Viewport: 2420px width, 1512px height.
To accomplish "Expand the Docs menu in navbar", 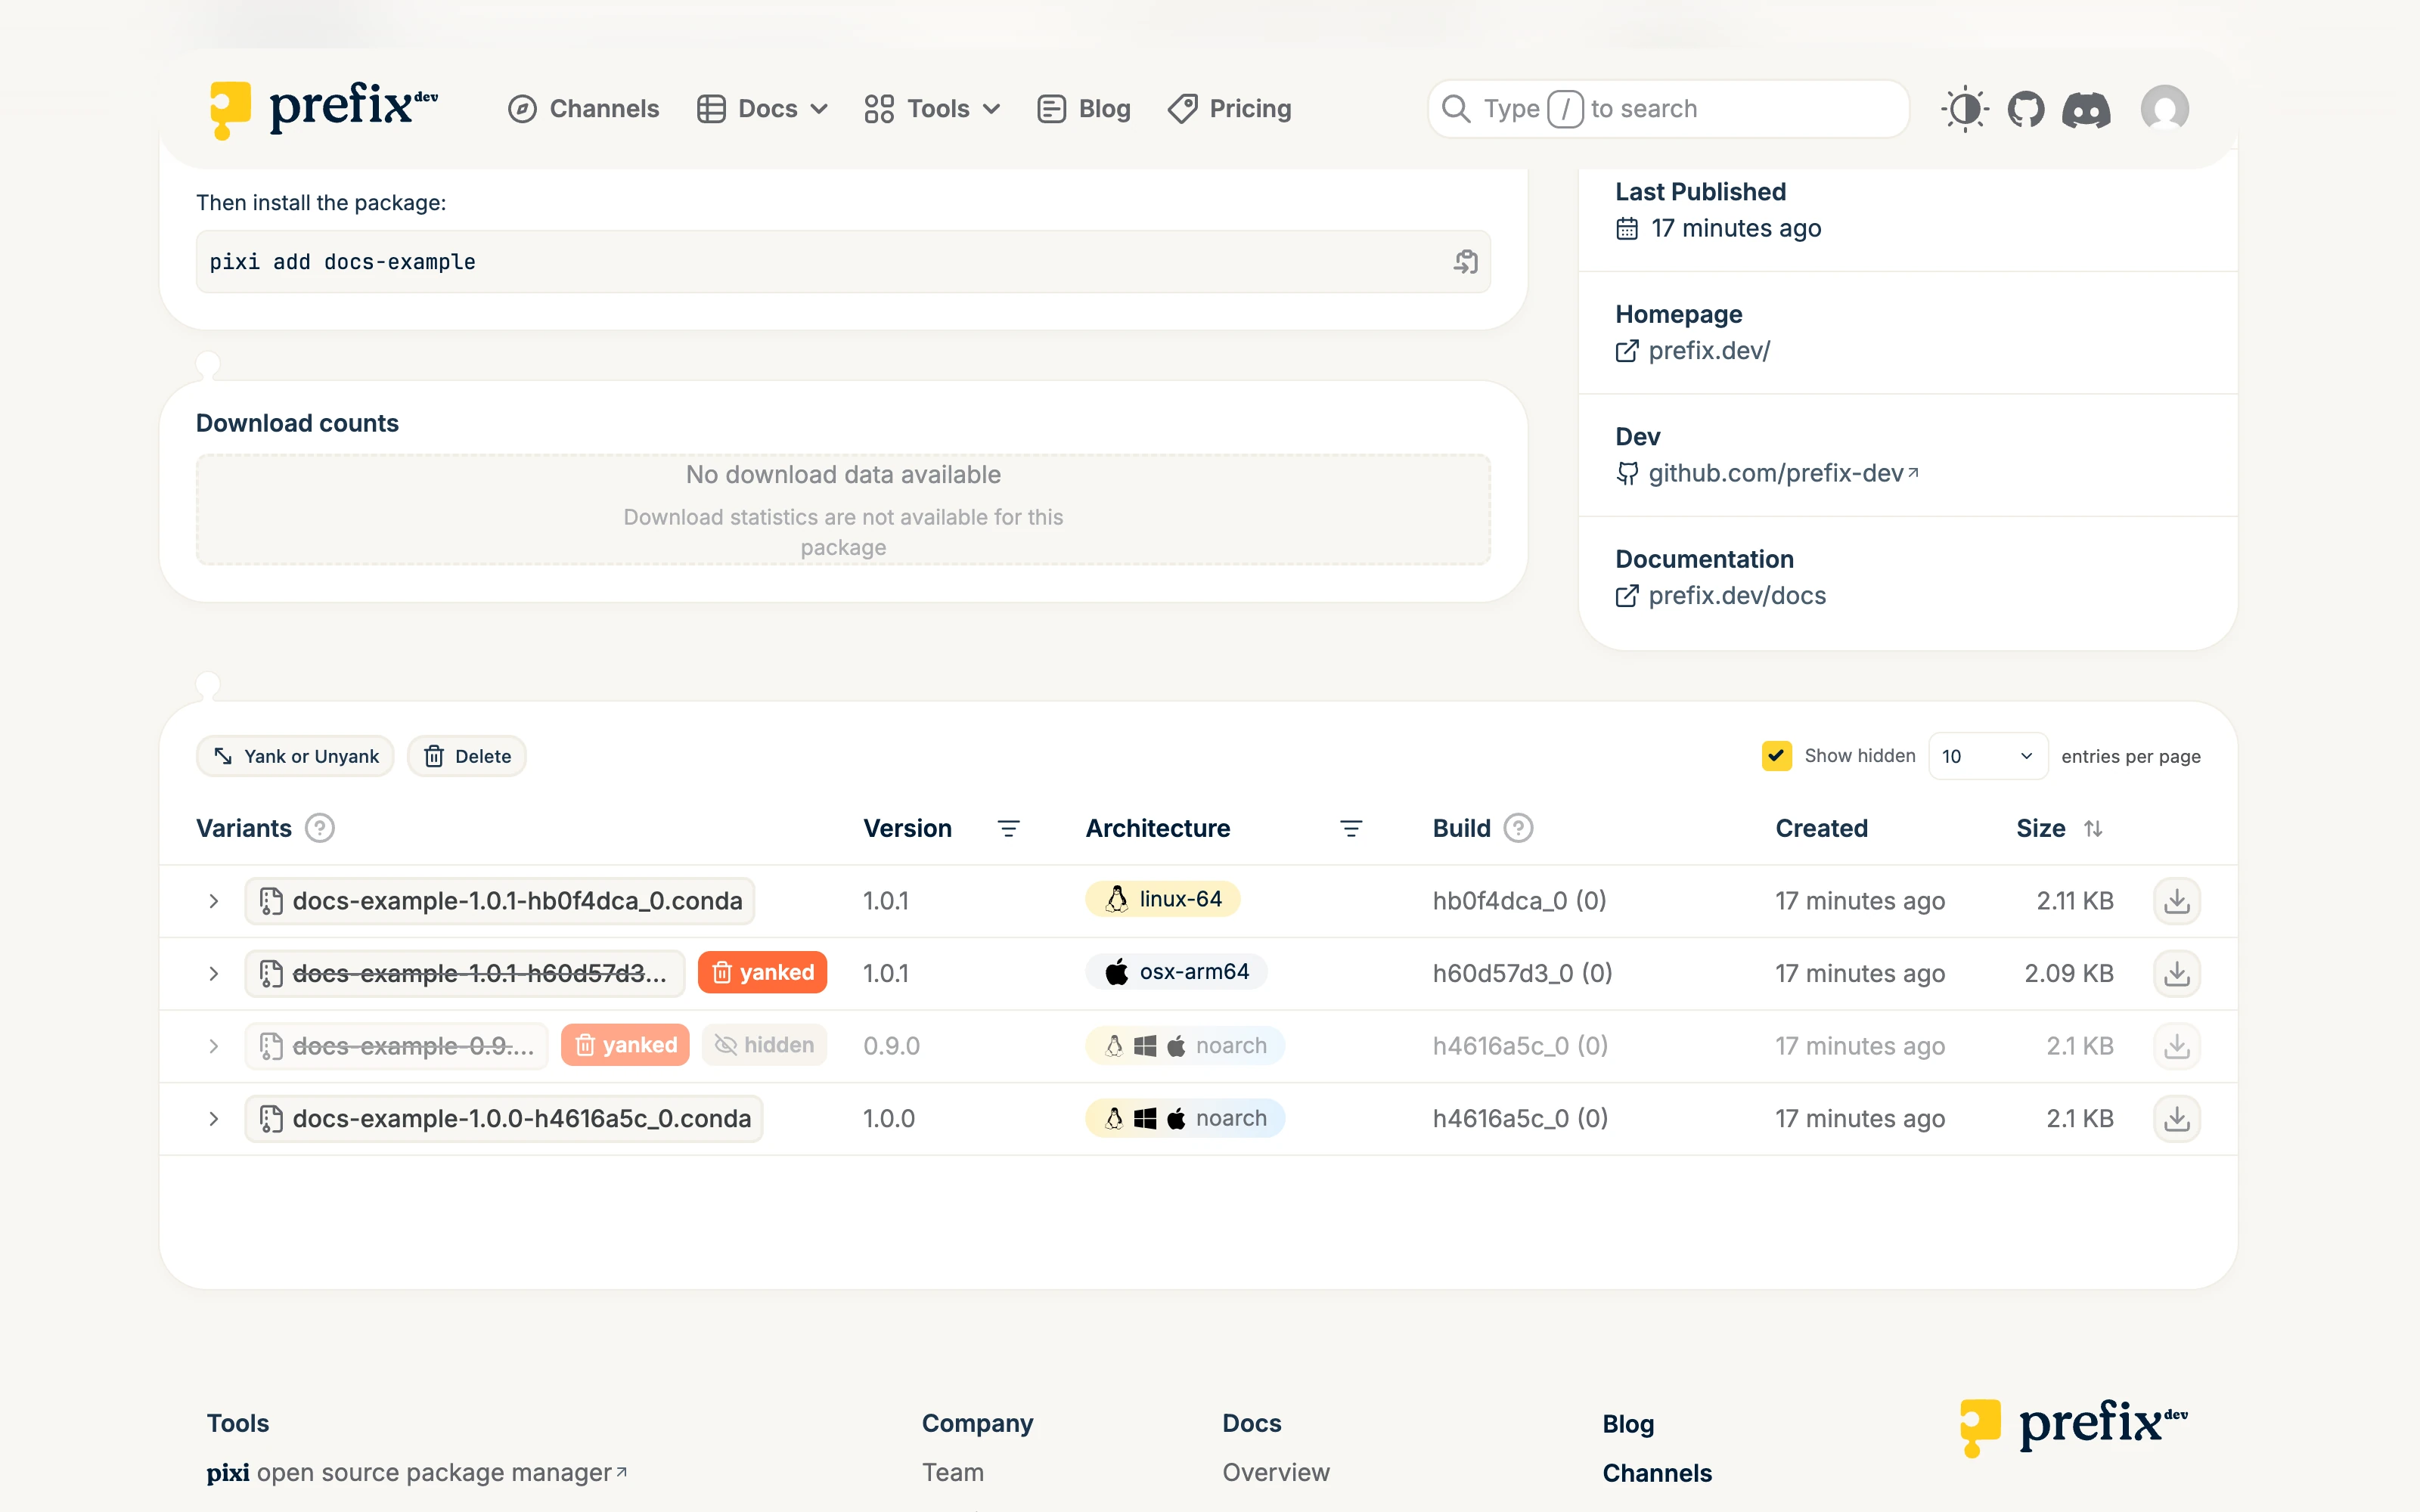I will click(762, 108).
